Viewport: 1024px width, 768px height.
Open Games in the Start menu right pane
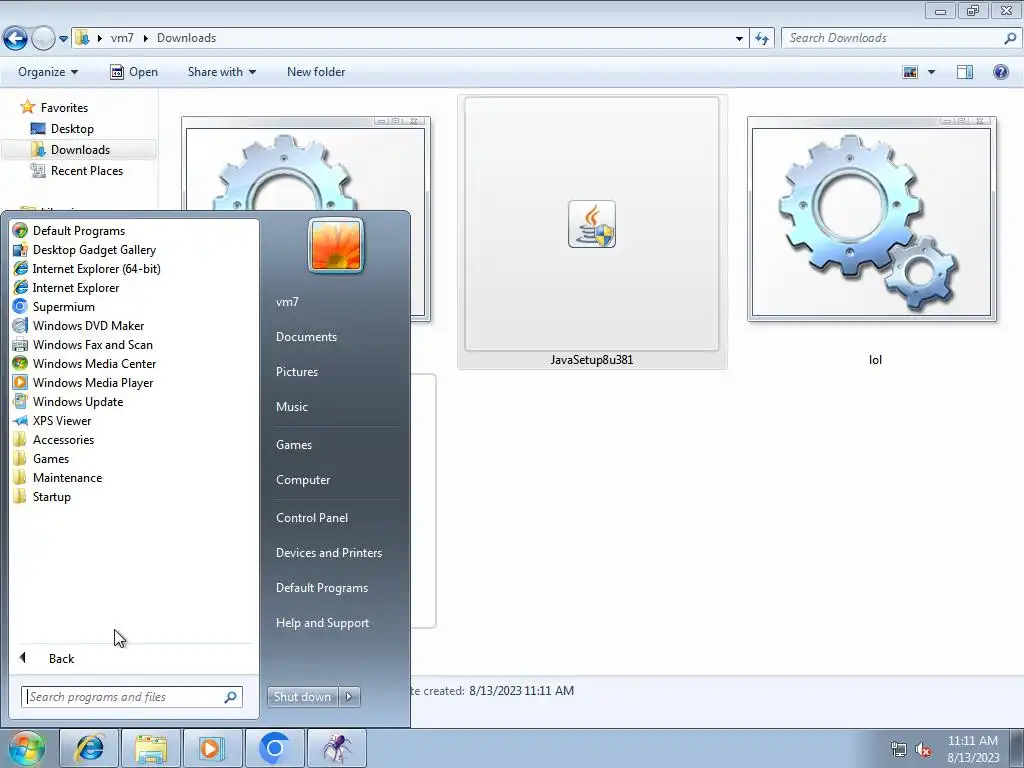[294, 445]
